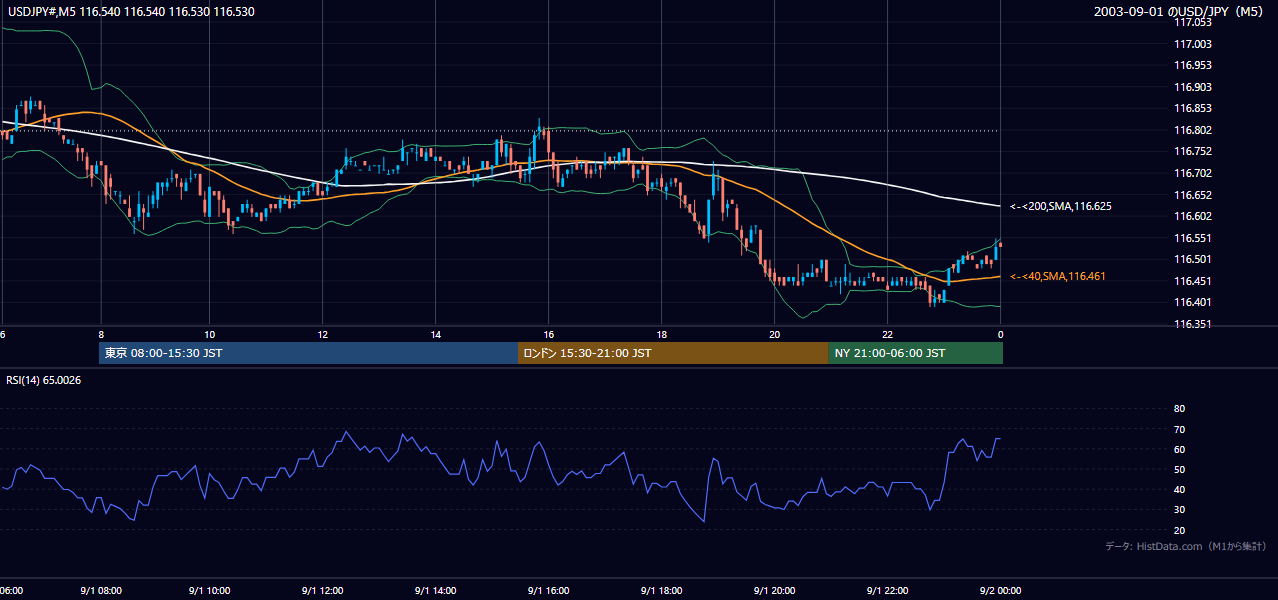Click the London 15:30-21:00 JST session bar

pyautogui.click(x=673, y=353)
